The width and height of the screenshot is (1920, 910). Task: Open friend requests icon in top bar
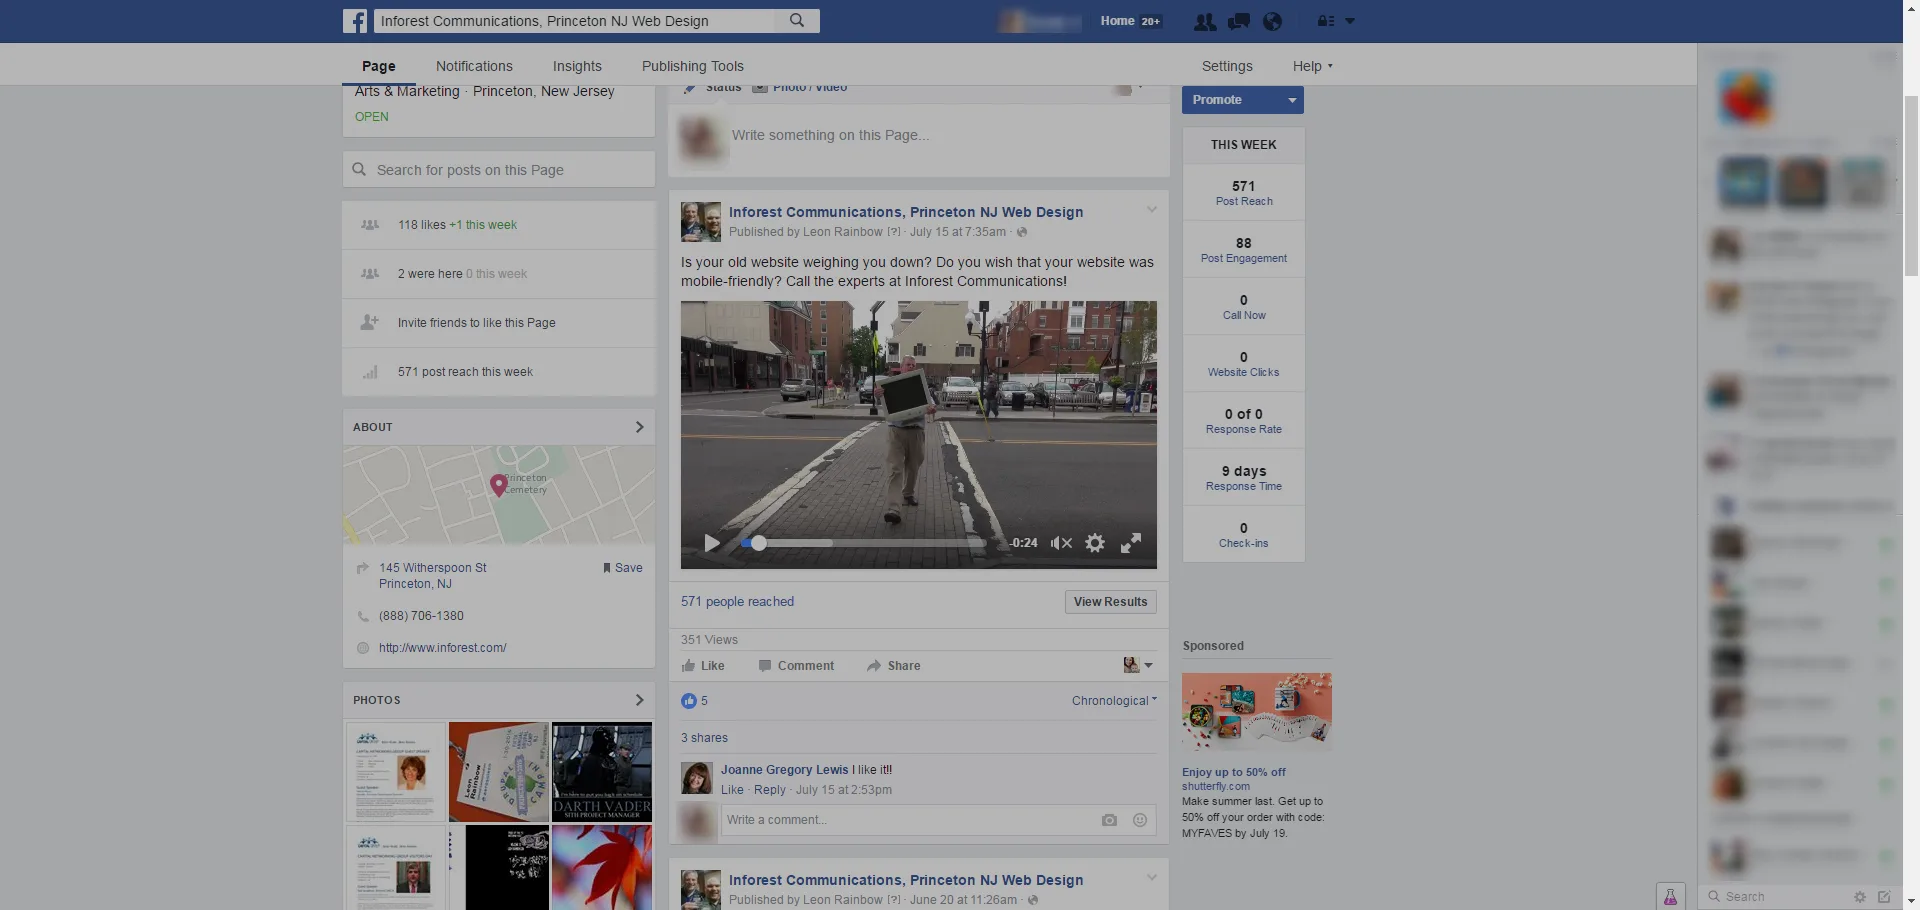(x=1205, y=21)
